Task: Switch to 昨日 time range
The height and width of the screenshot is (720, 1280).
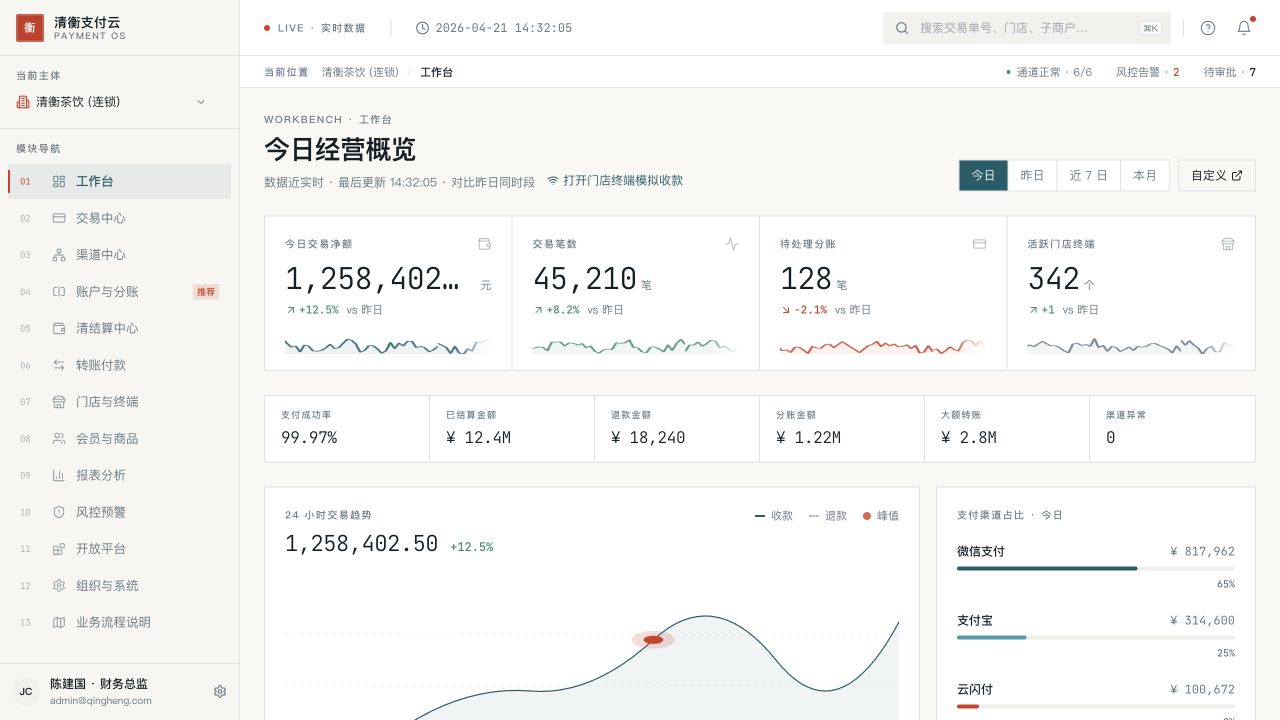Action: [1032, 175]
